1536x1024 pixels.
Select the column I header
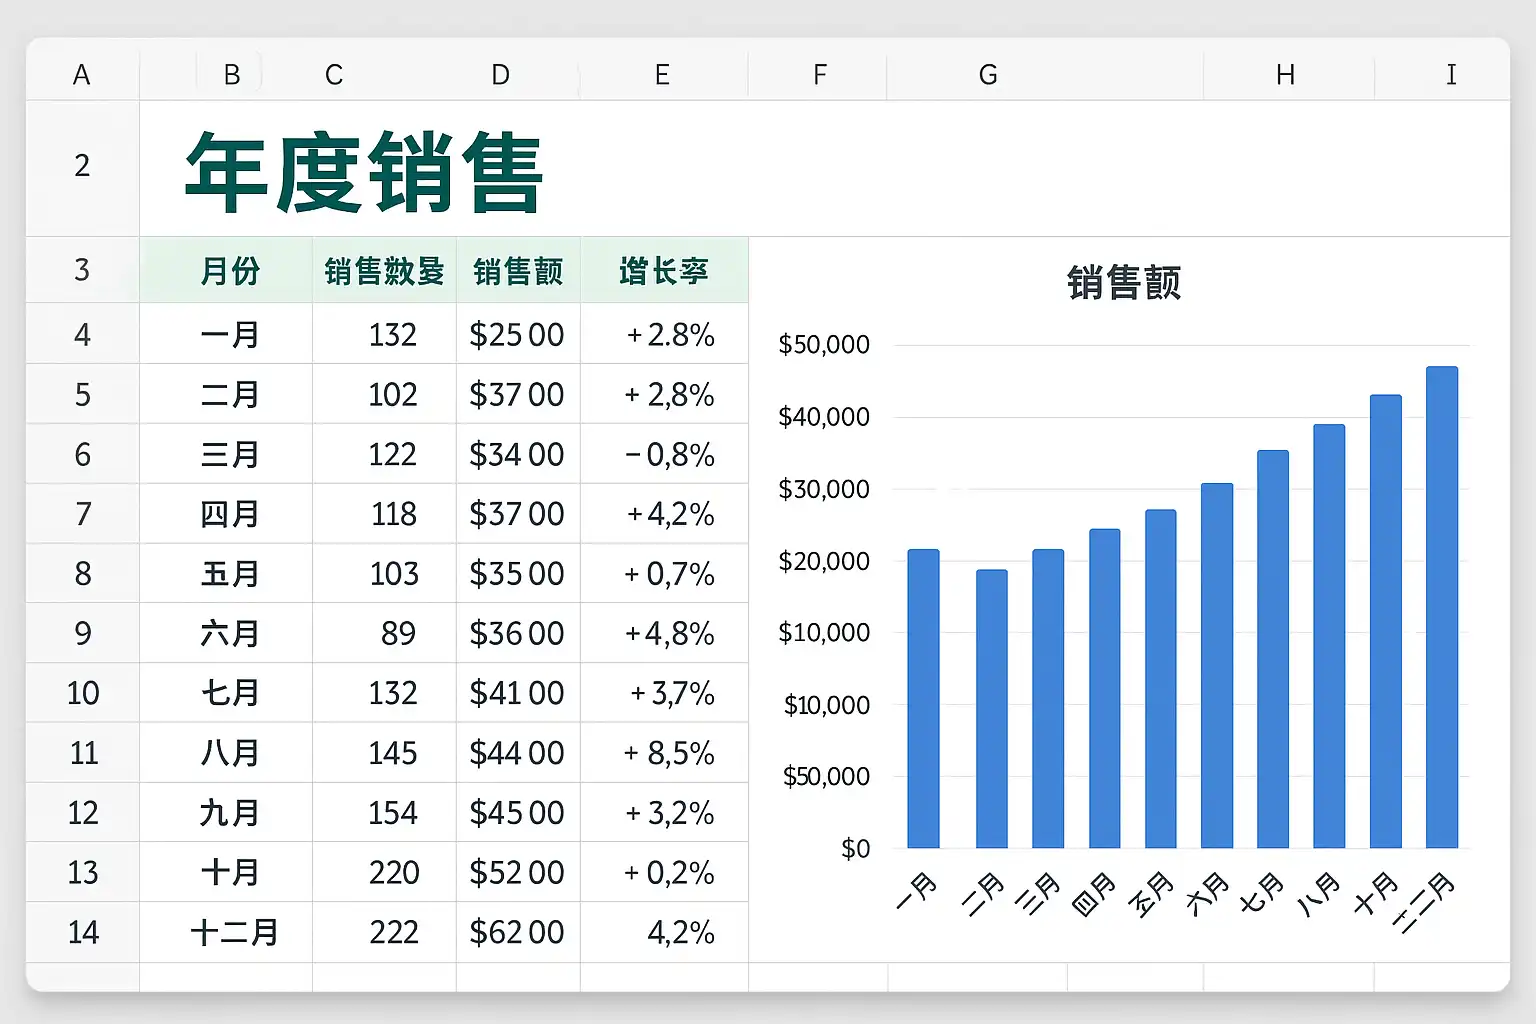click(x=1450, y=75)
